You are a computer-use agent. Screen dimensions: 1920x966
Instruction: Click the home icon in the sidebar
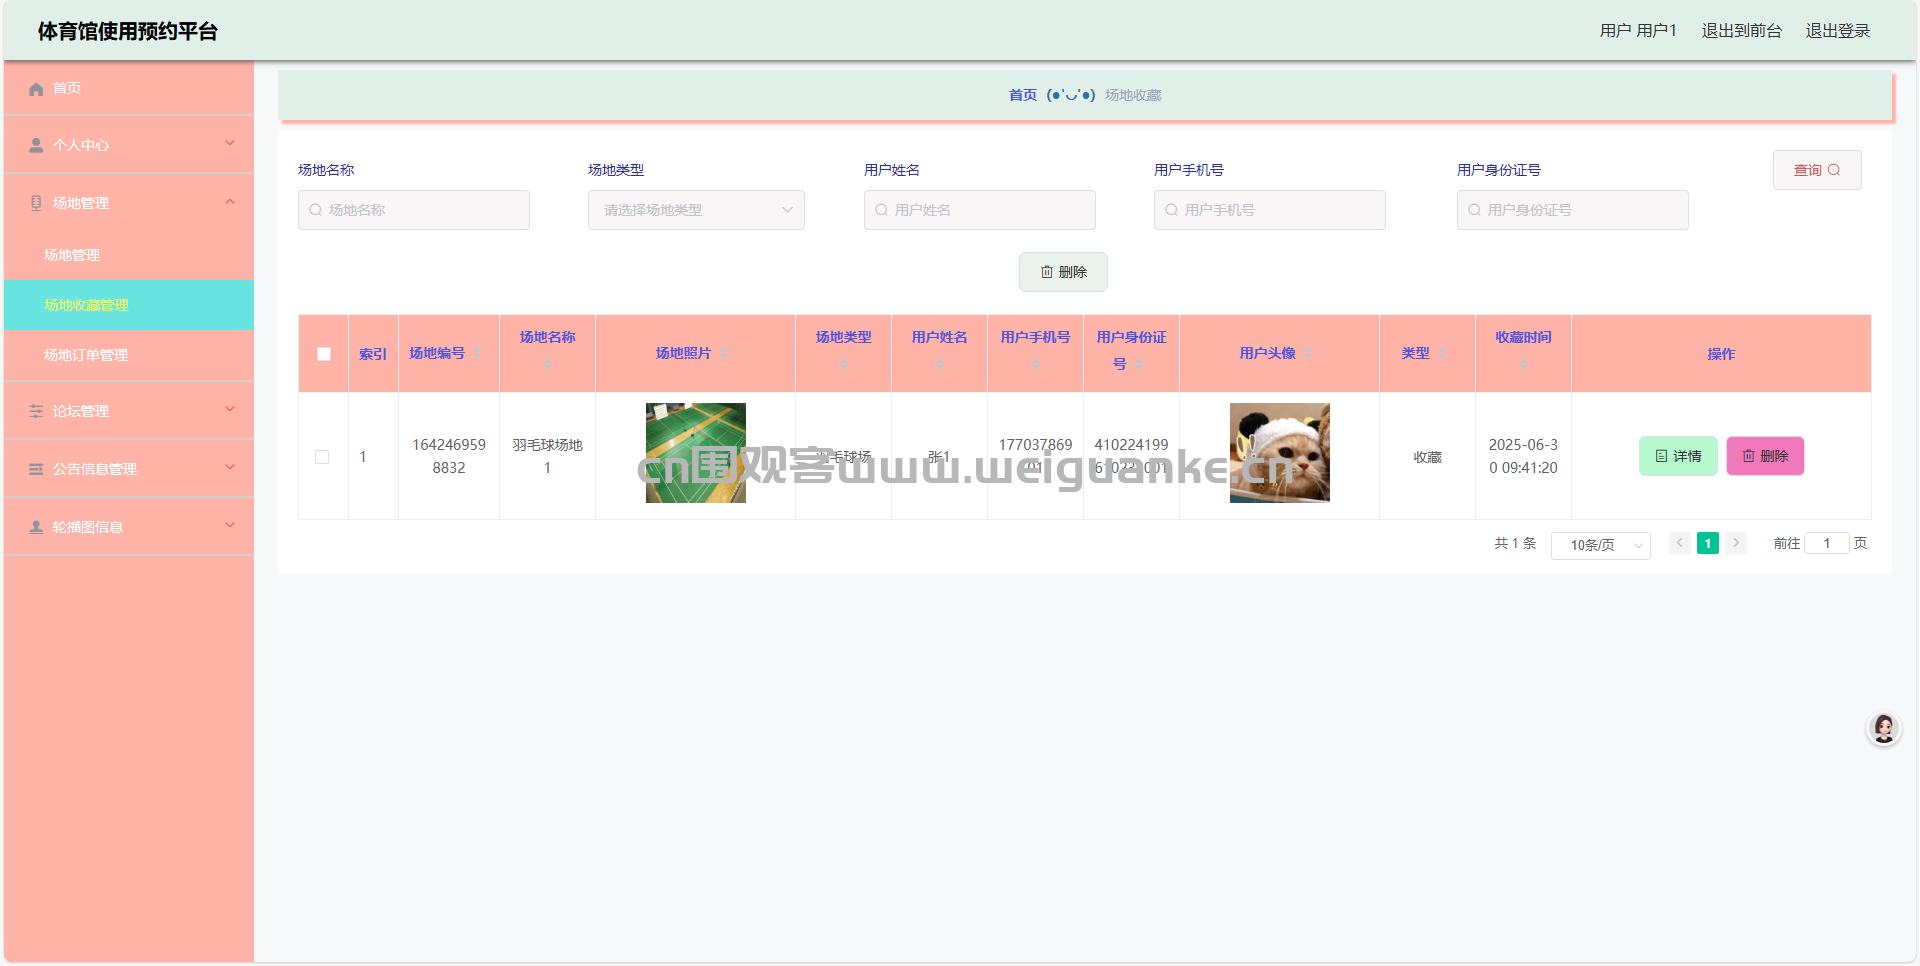[36, 89]
